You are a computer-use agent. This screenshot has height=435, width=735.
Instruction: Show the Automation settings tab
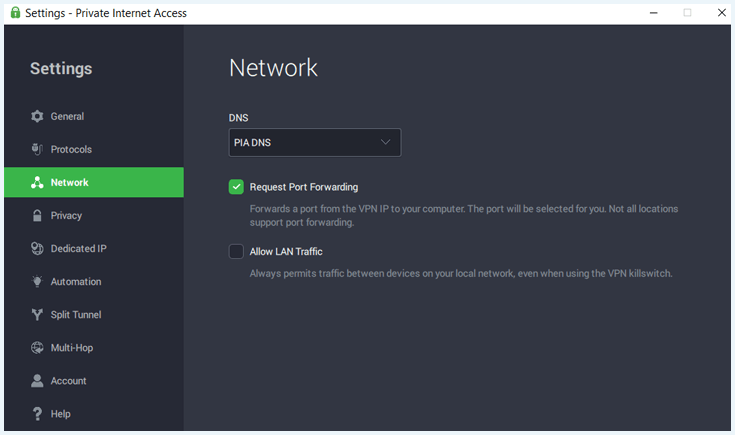pyautogui.click(x=94, y=281)
